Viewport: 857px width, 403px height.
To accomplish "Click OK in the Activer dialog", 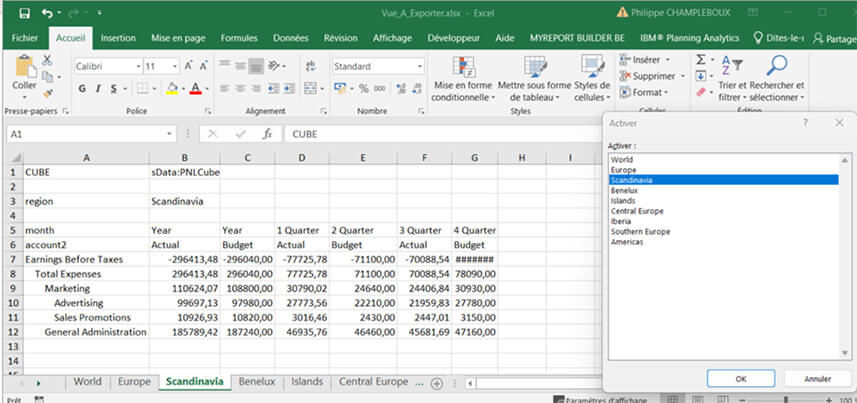I will pos(741,378).
